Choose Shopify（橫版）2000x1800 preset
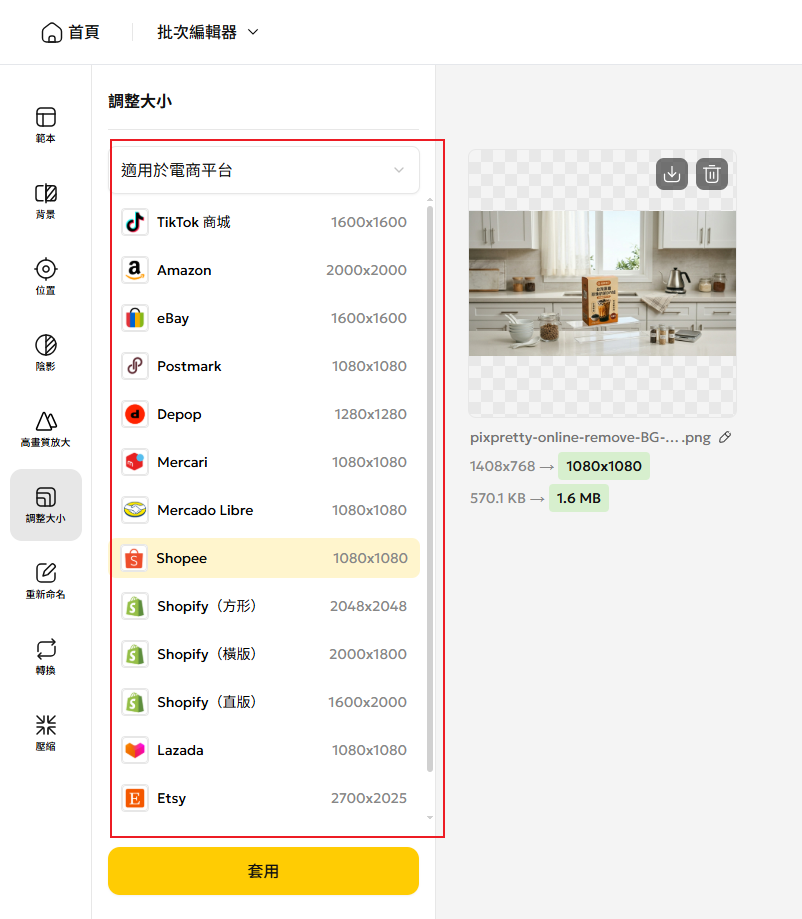 point(265,654)
